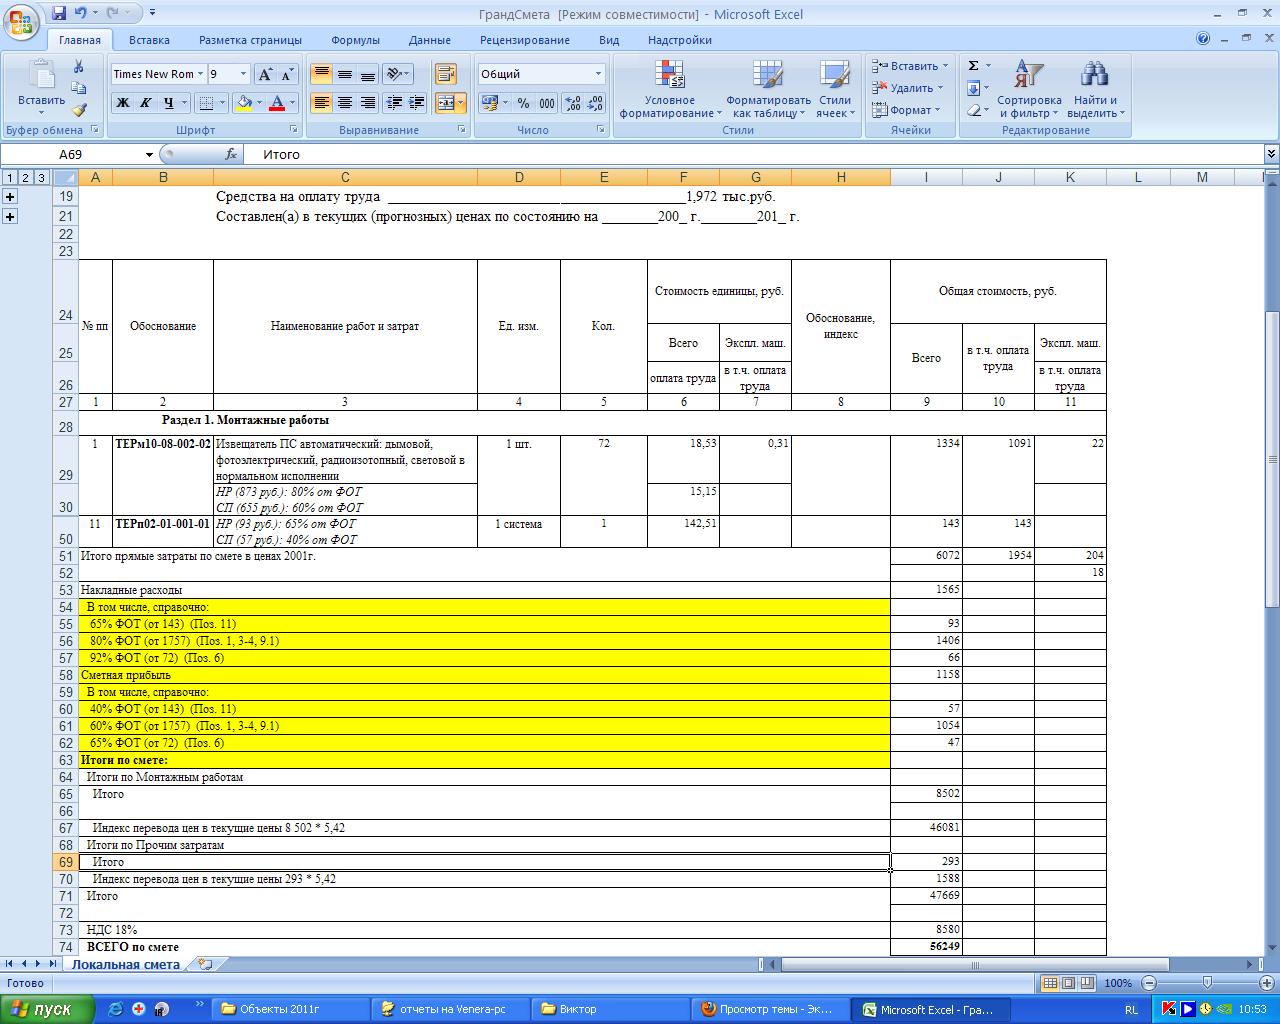
Task: Open Условное форматирование menu
Action: (x=670, y=89)
